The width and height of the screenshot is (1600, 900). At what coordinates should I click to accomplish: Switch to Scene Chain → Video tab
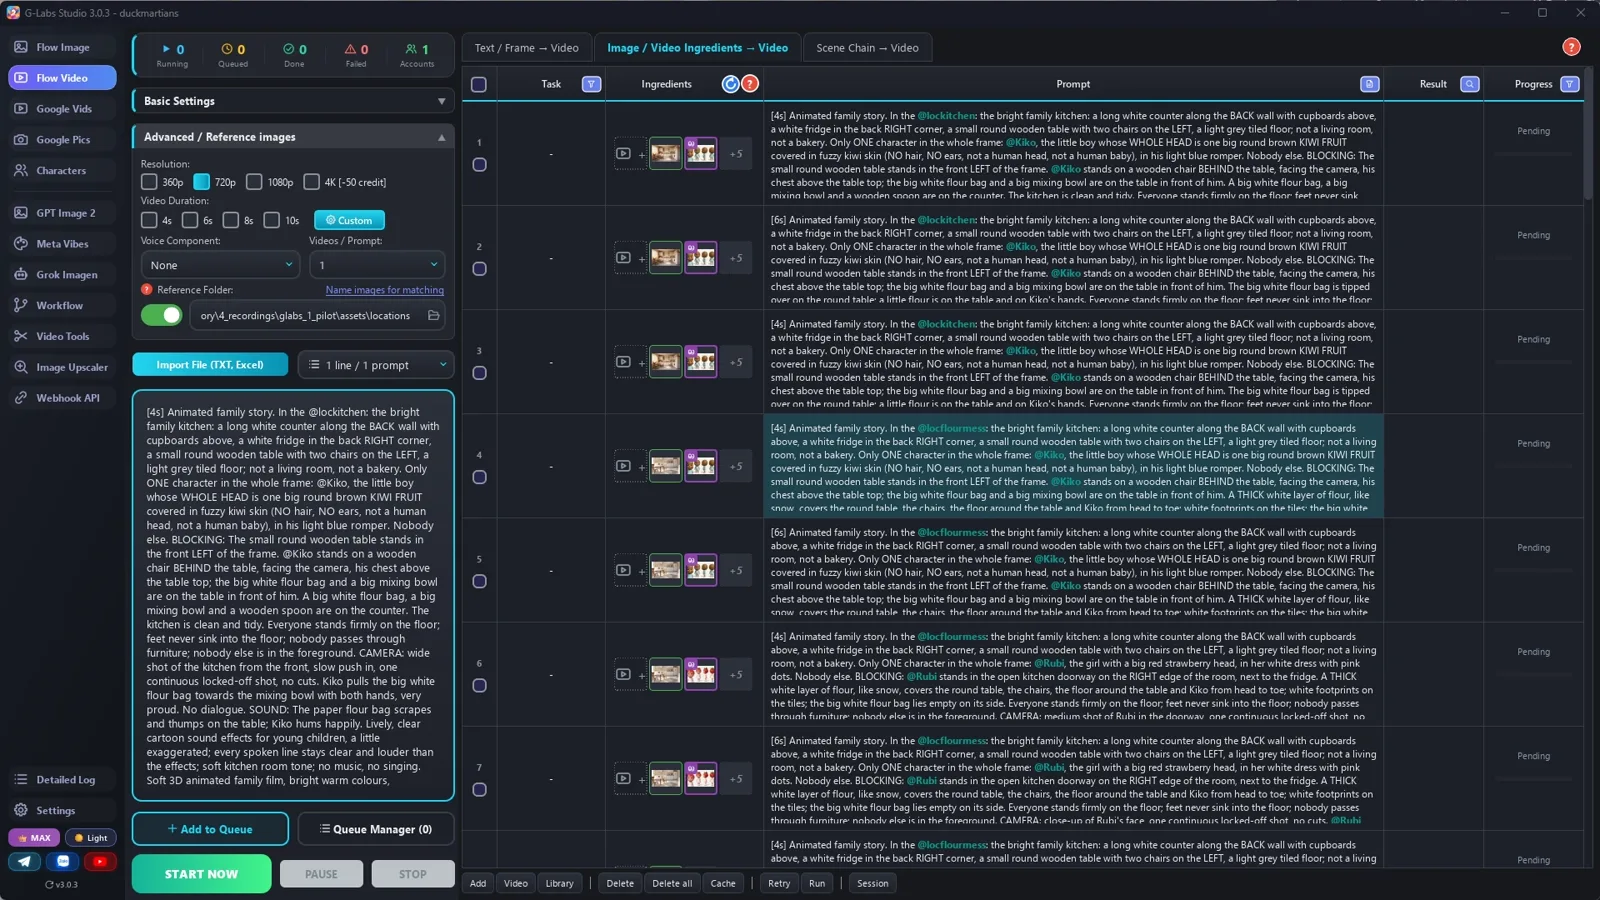click(867, 48)
